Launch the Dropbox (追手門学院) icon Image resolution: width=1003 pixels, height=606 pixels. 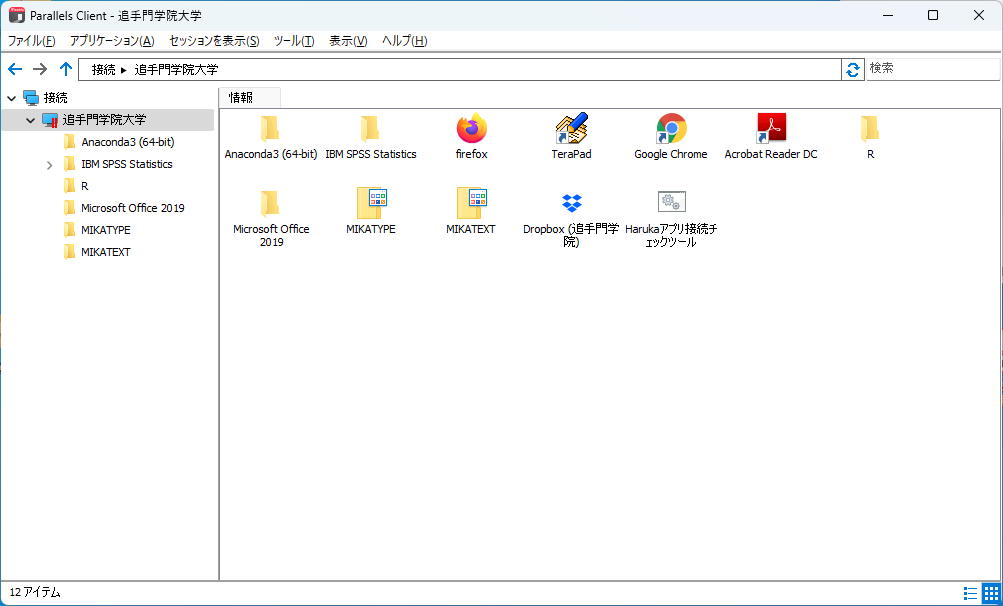(x=571, y=203)
